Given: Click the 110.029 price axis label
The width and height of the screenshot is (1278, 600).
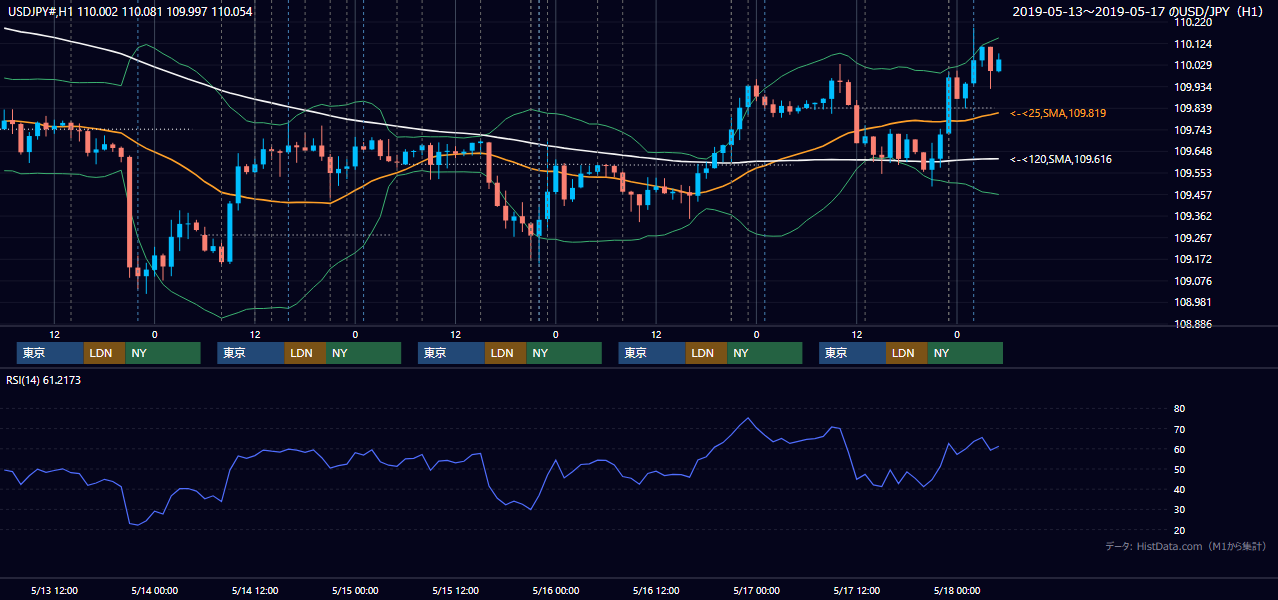Looking at the screenshot, I should tap(1192, 65).
